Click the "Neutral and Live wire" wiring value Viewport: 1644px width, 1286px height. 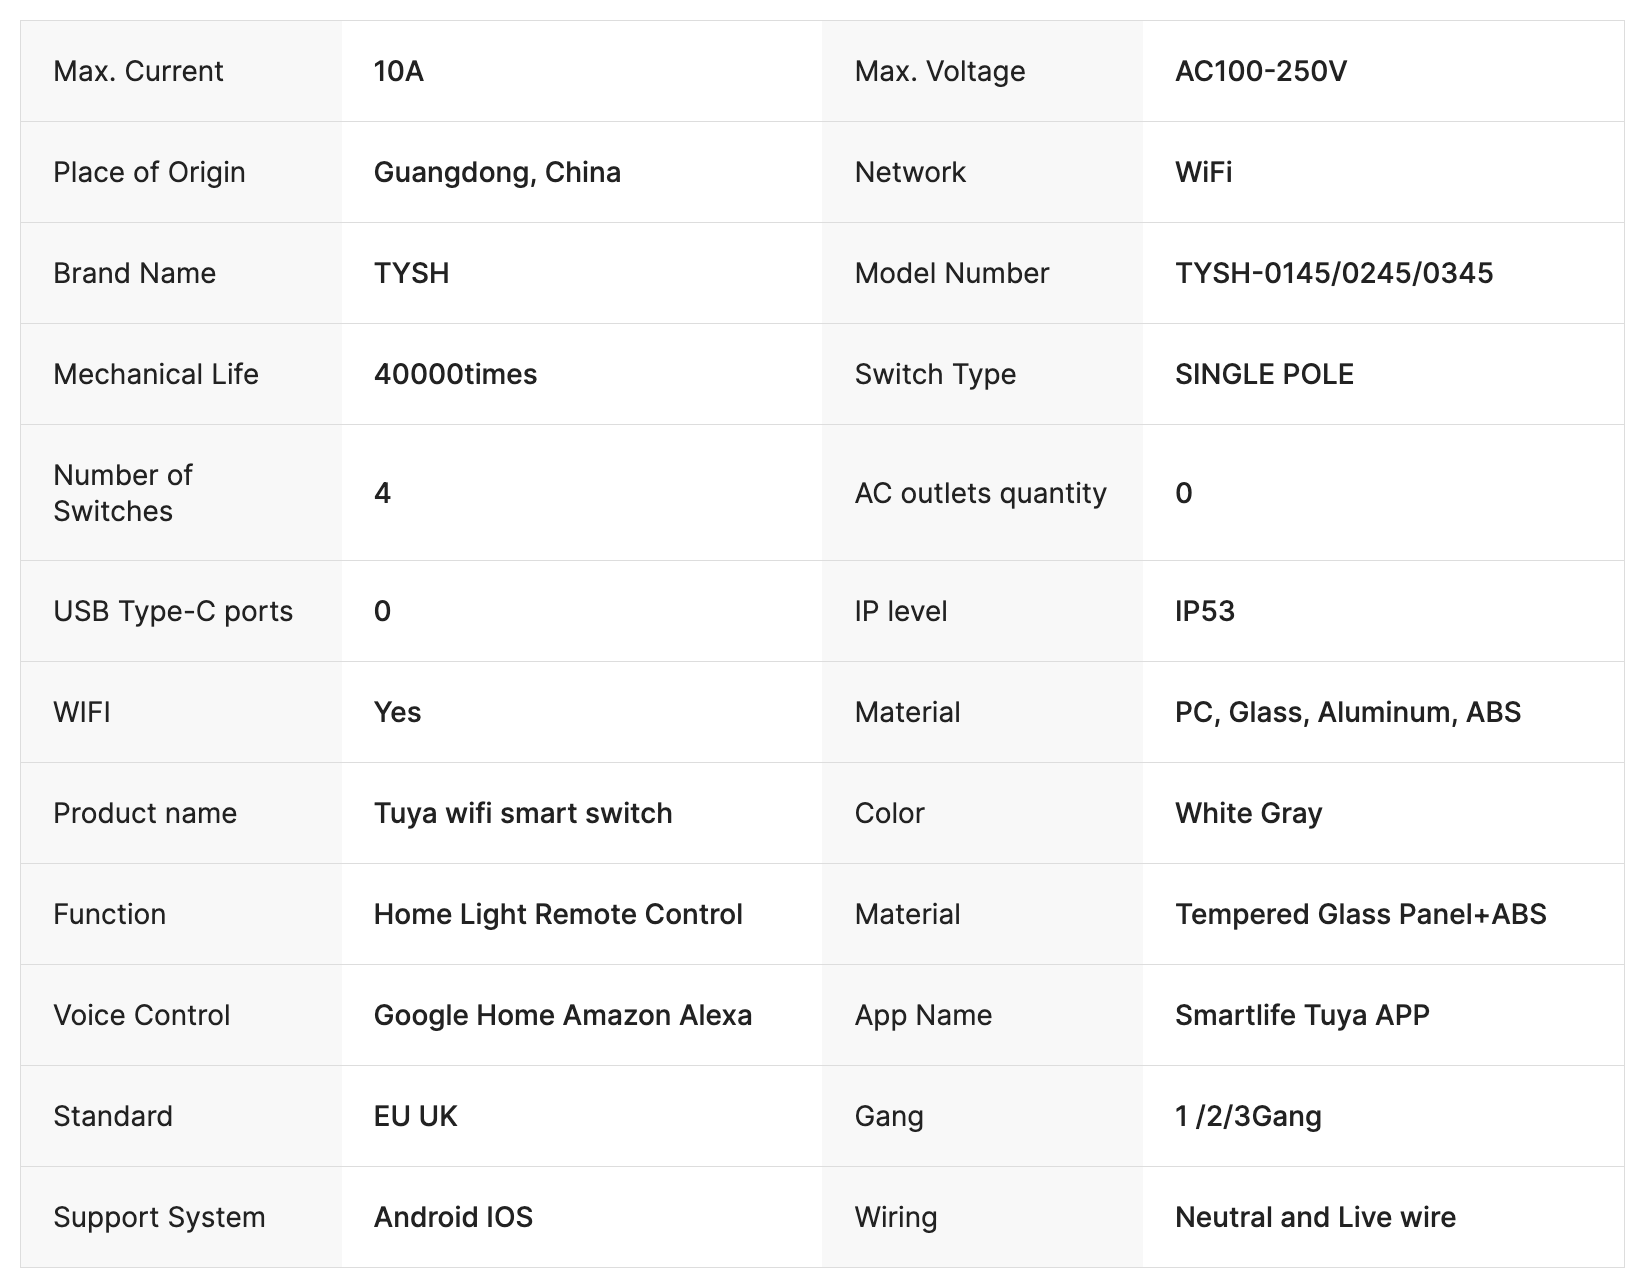[x=1314, y=1217]
